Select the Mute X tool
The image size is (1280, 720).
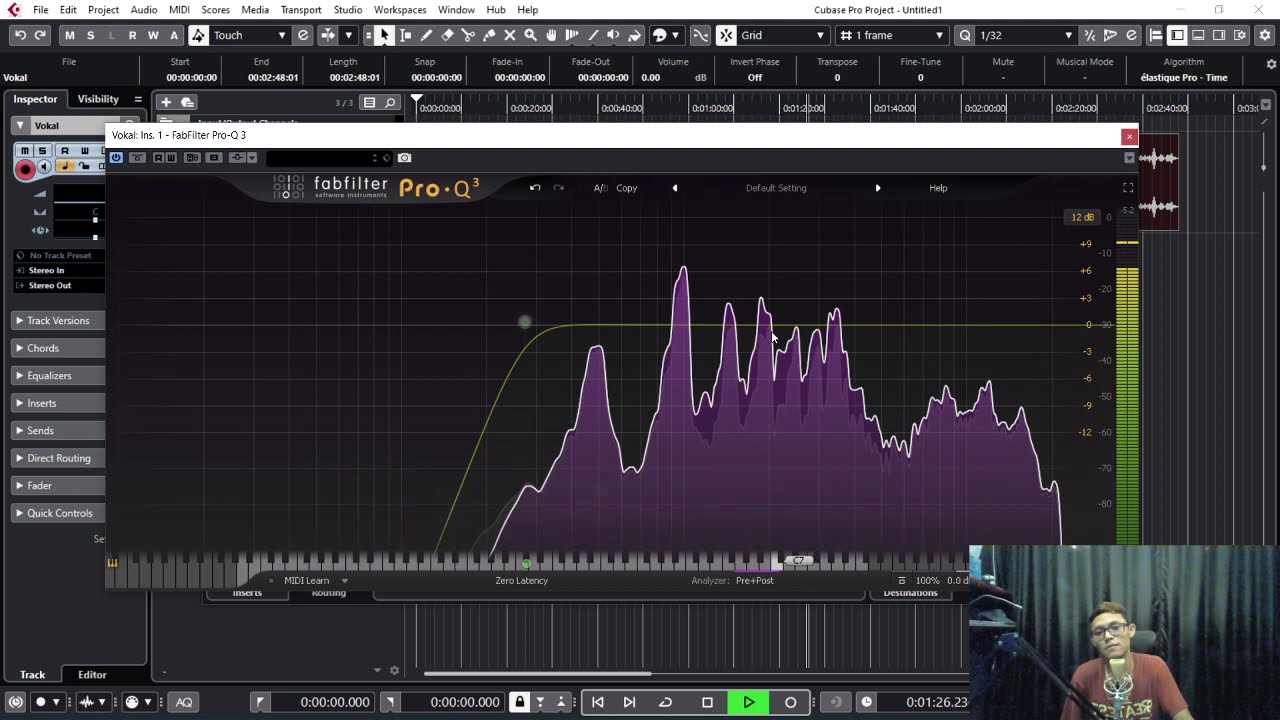pyautogui.click(x=510, y=35)
